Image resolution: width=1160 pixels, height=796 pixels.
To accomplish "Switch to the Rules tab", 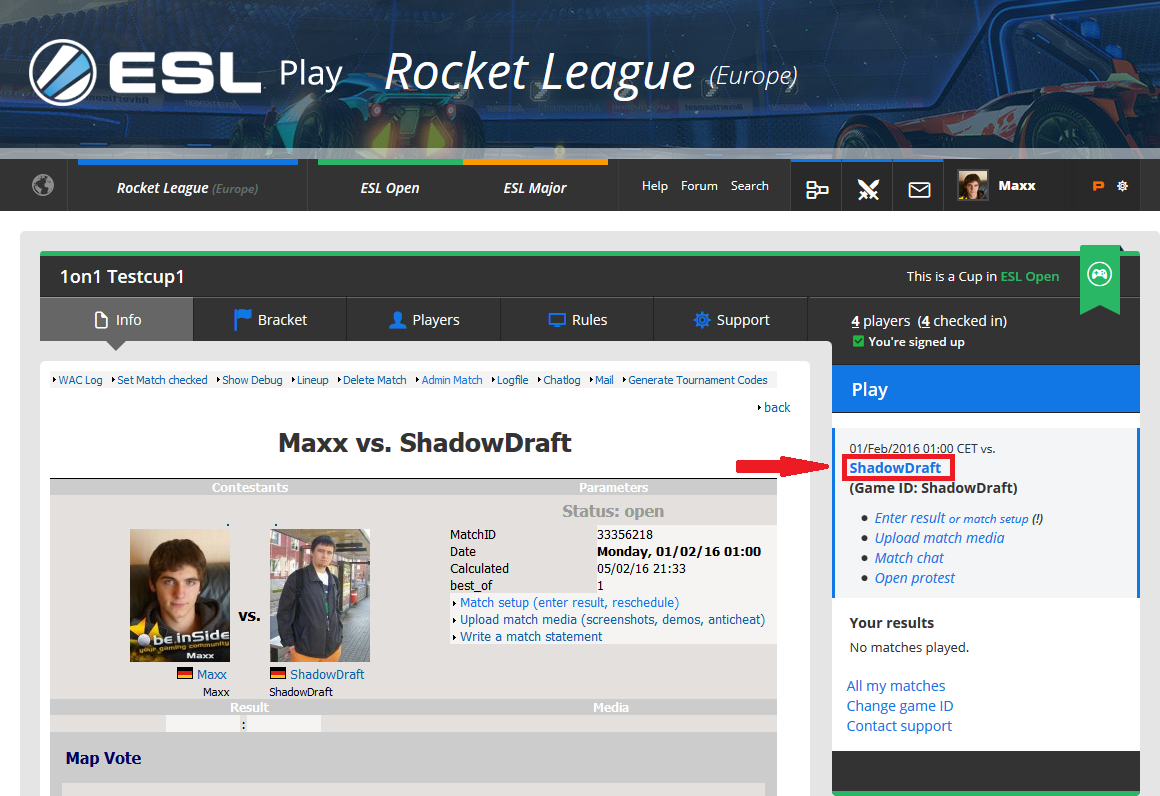I will point(577,320).
